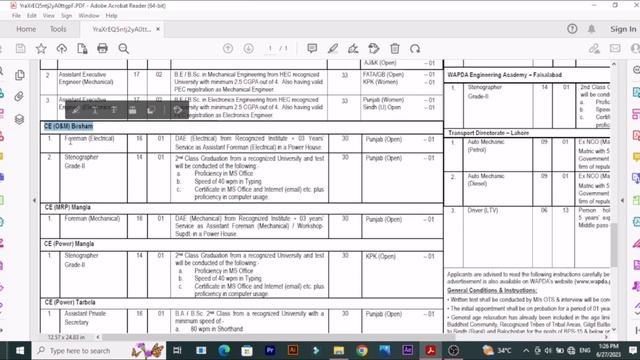Expand the right tools pane arrow
The image size is (640, 360).
[x=622, y=200]
